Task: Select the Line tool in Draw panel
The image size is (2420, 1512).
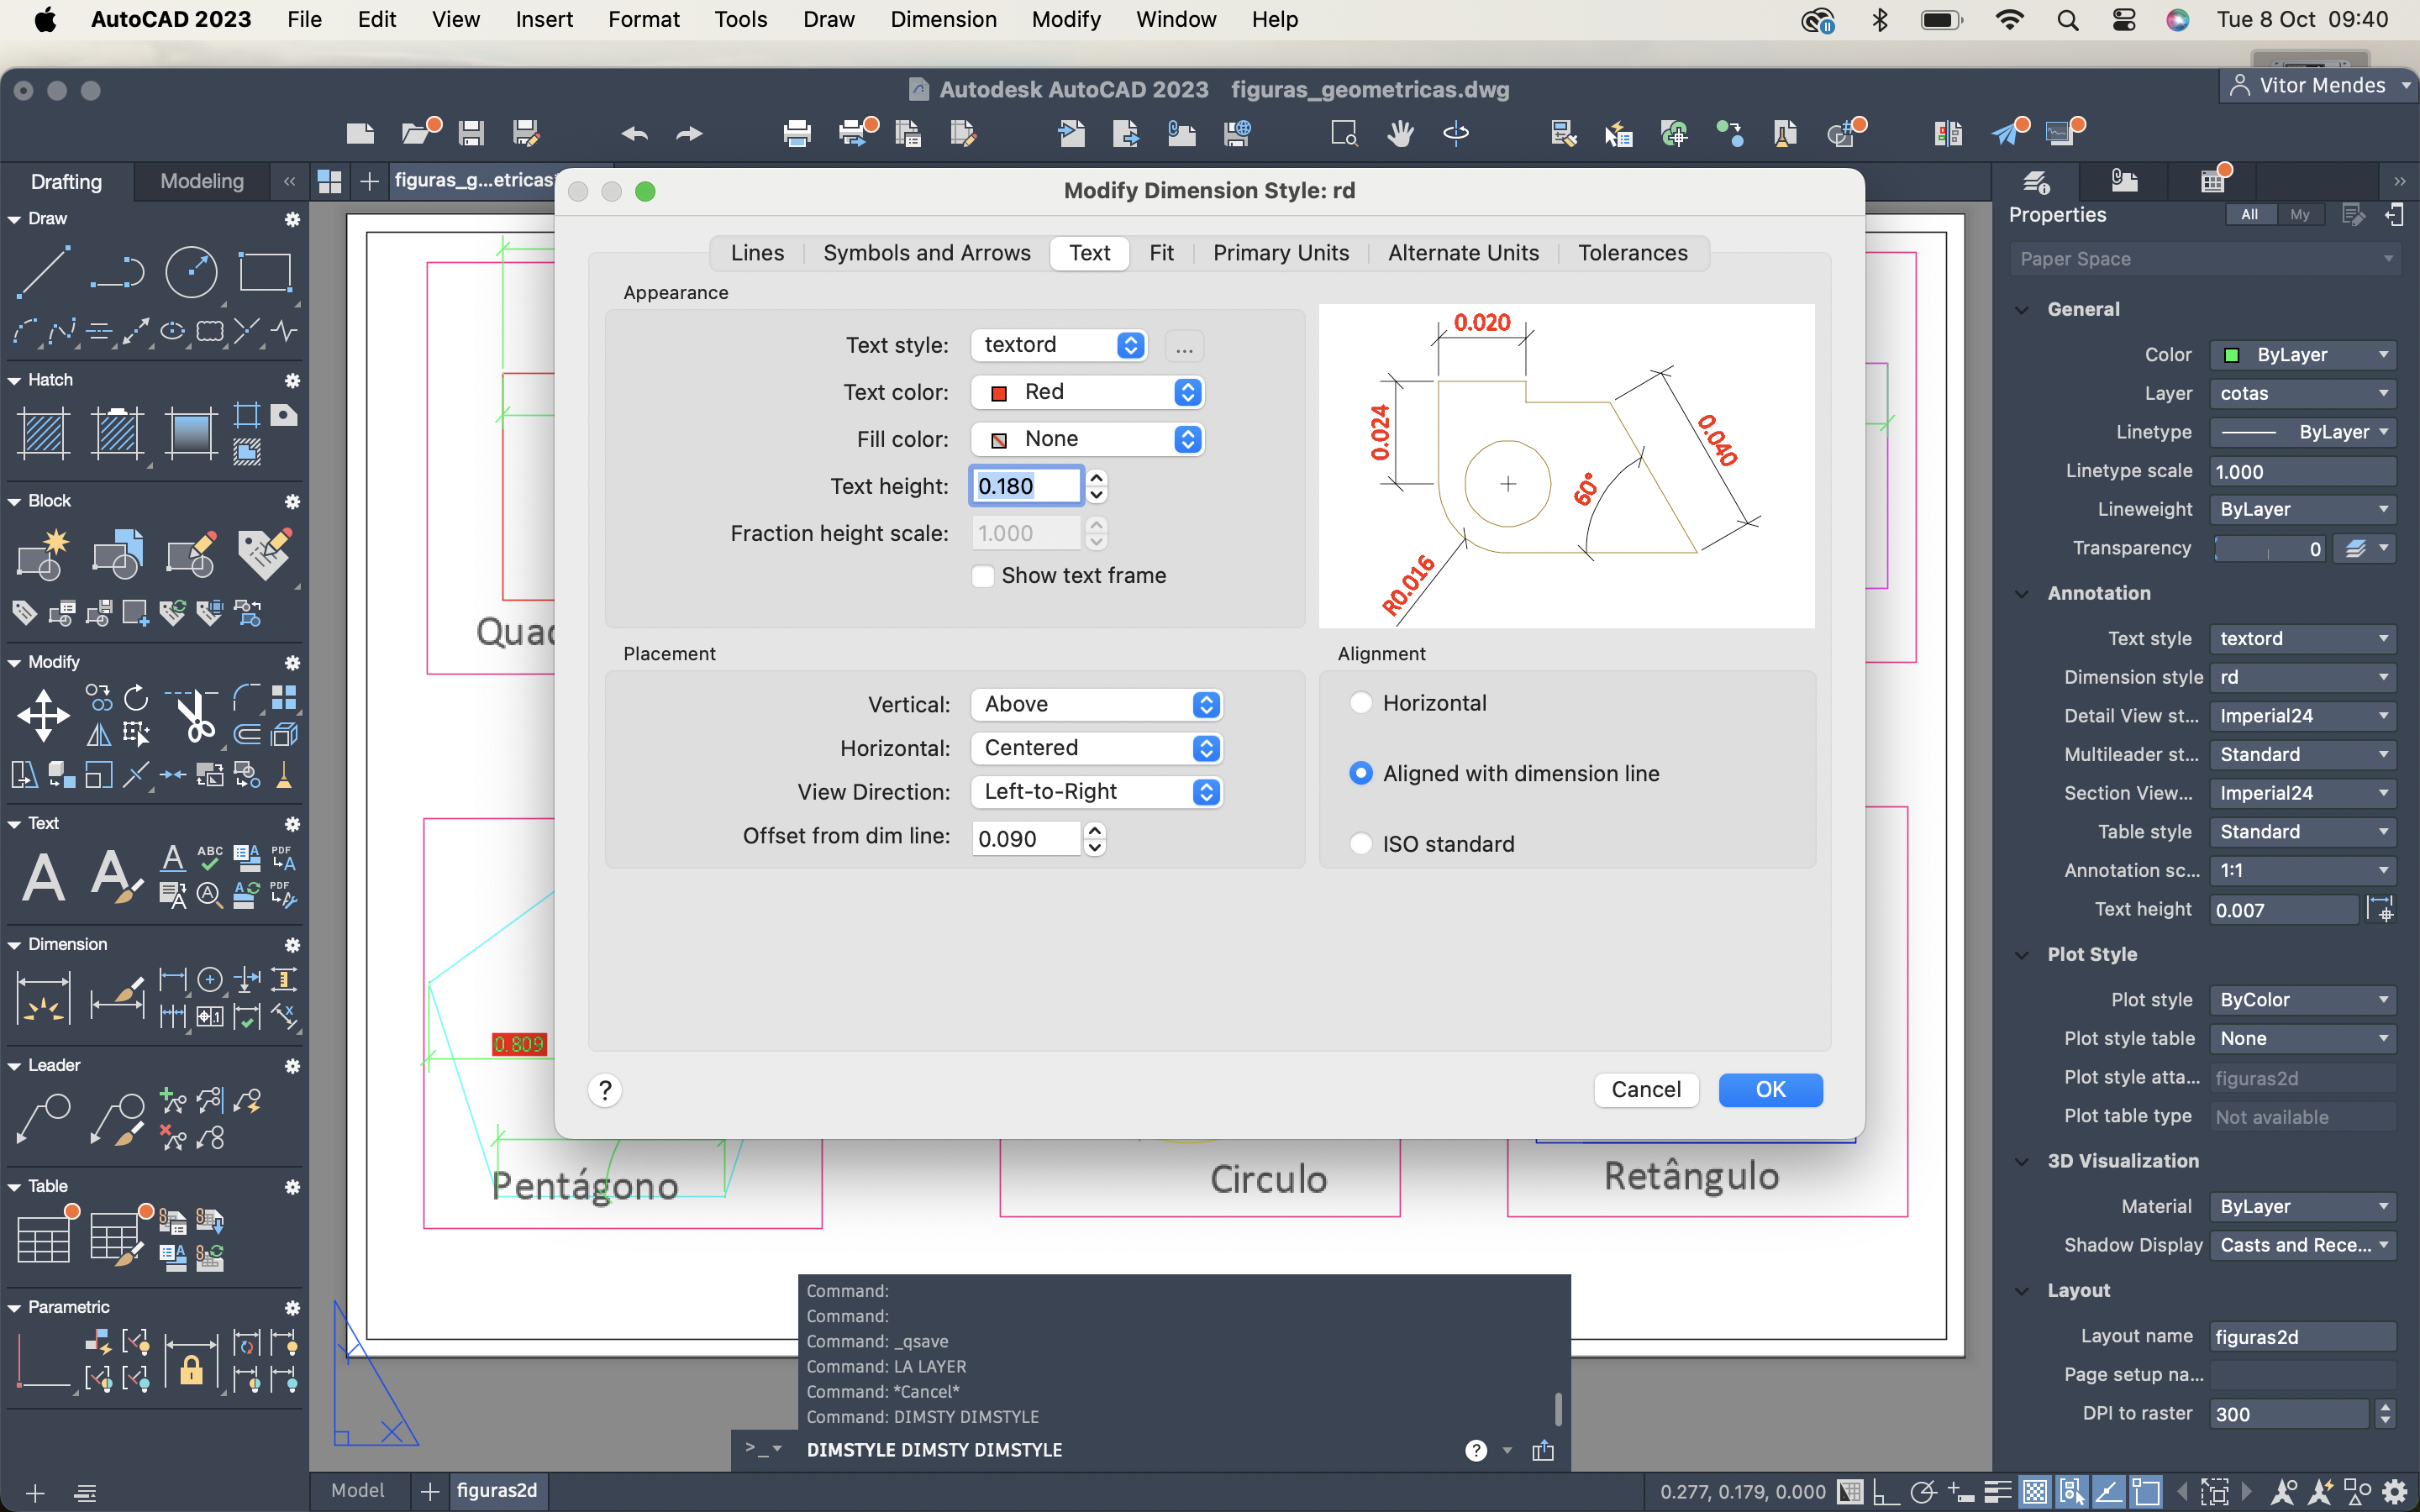Action: click(43, 272)
